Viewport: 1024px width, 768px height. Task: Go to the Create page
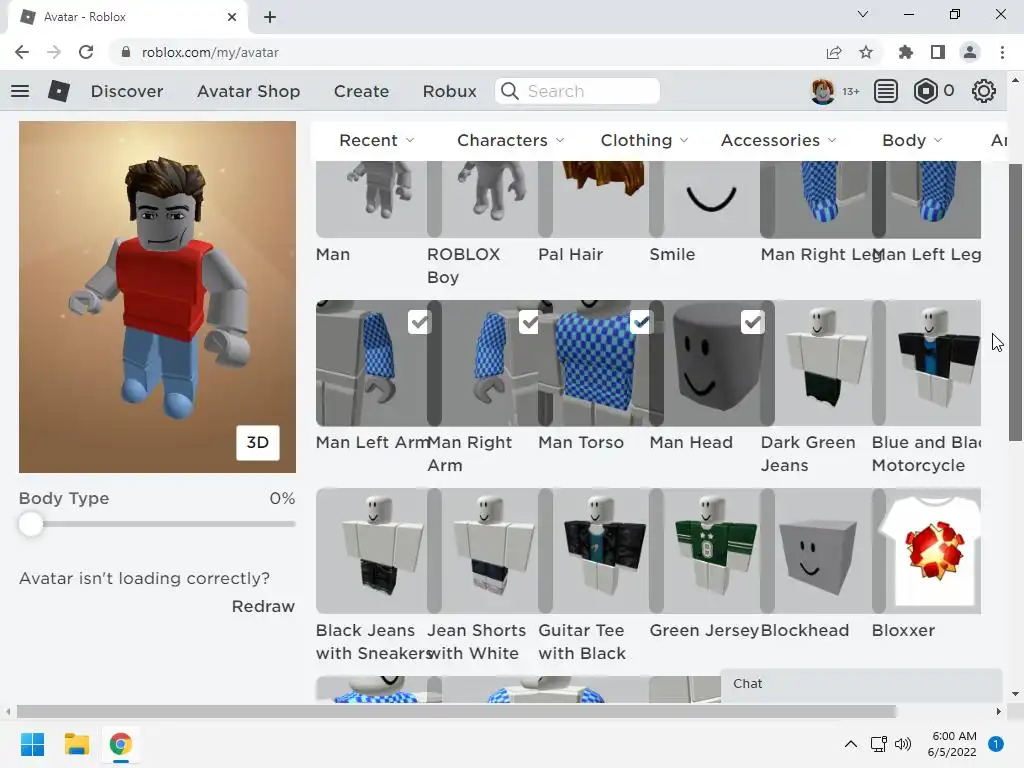click(362, 91)
